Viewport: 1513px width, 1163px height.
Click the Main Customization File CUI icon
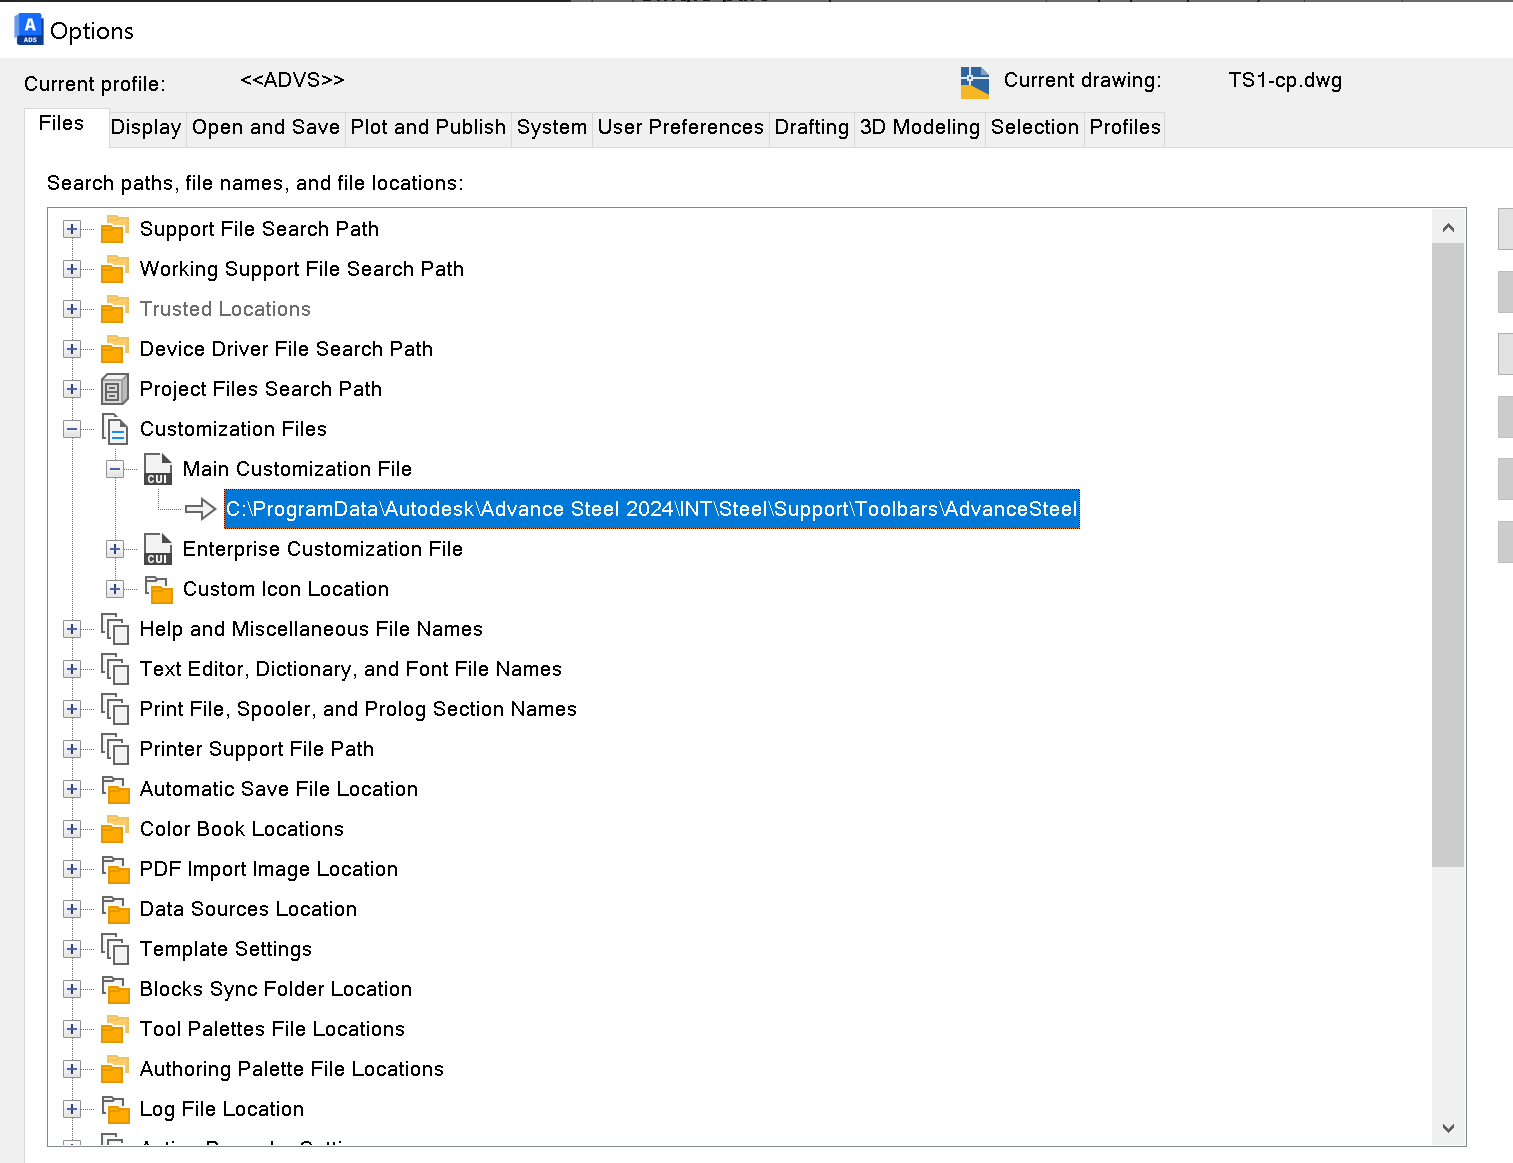[158, 469]
